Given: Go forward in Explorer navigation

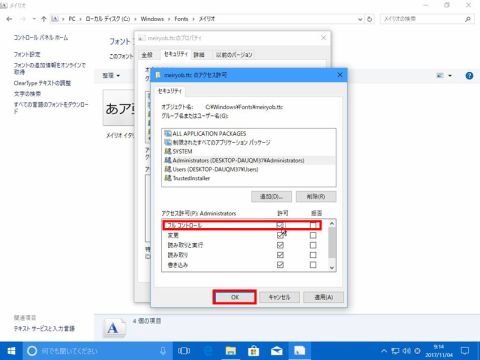Looking at the screenshot, I should pos(23,19).
